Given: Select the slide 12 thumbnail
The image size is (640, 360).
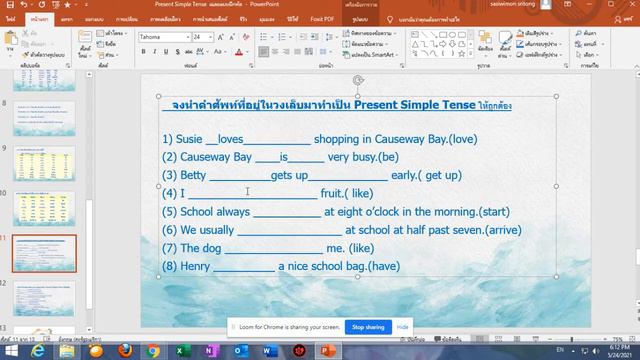Looking at the screenshot, I should click(44, 299).
